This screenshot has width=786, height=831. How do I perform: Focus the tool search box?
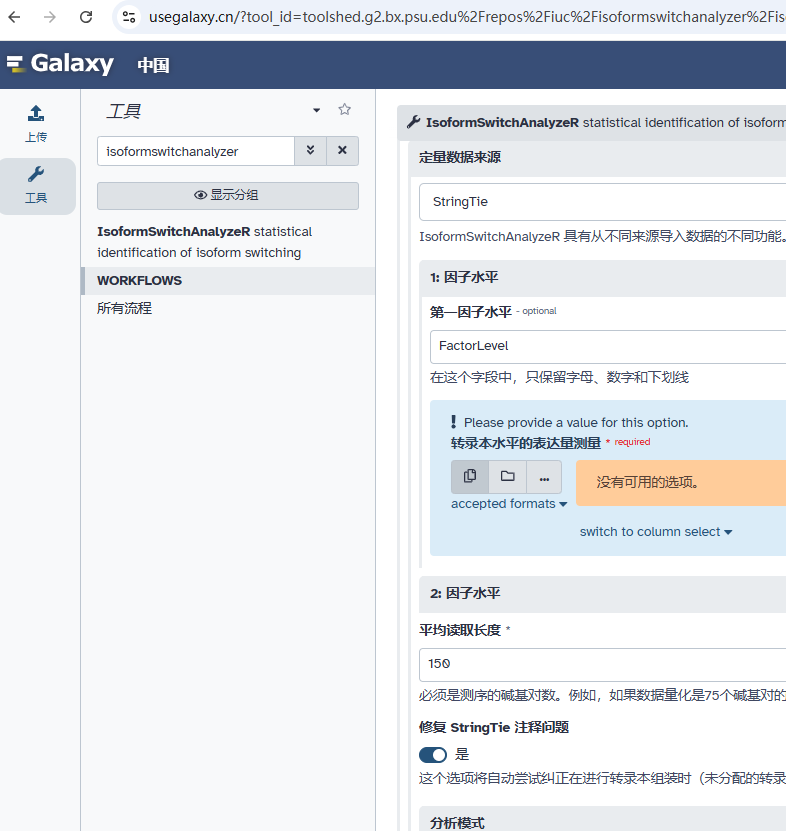(196, 151)
